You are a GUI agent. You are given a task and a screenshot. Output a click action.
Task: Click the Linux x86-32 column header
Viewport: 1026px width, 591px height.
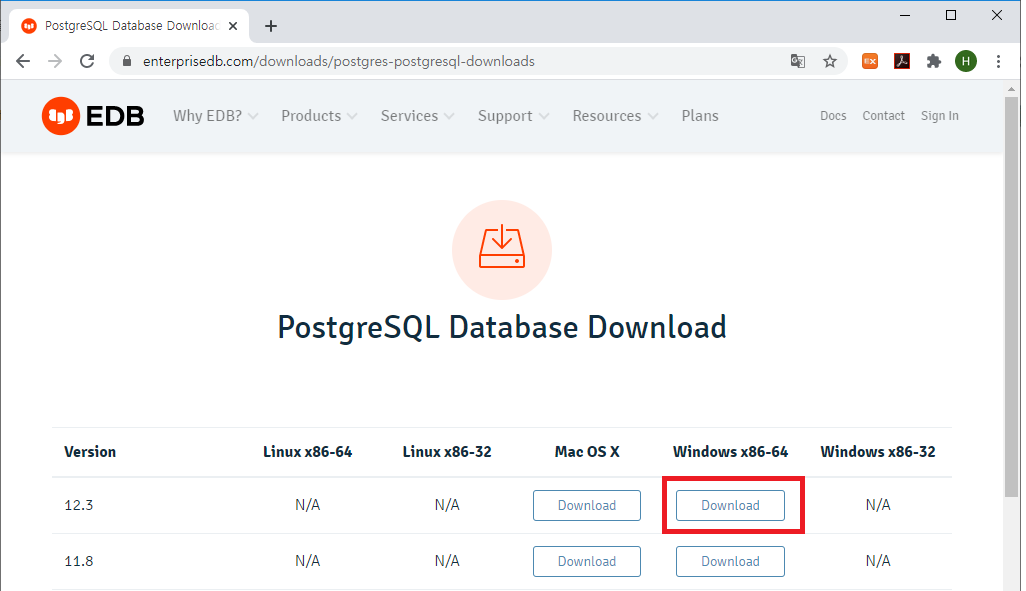(447, 452)
